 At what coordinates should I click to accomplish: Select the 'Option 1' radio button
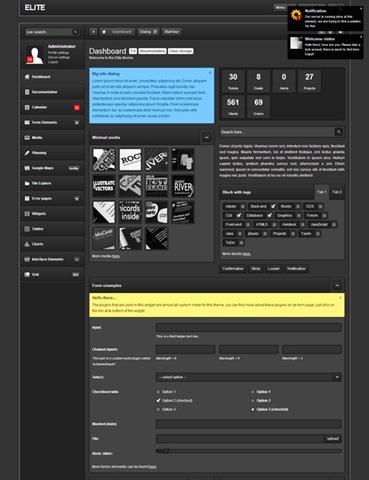tap(253, 392)
